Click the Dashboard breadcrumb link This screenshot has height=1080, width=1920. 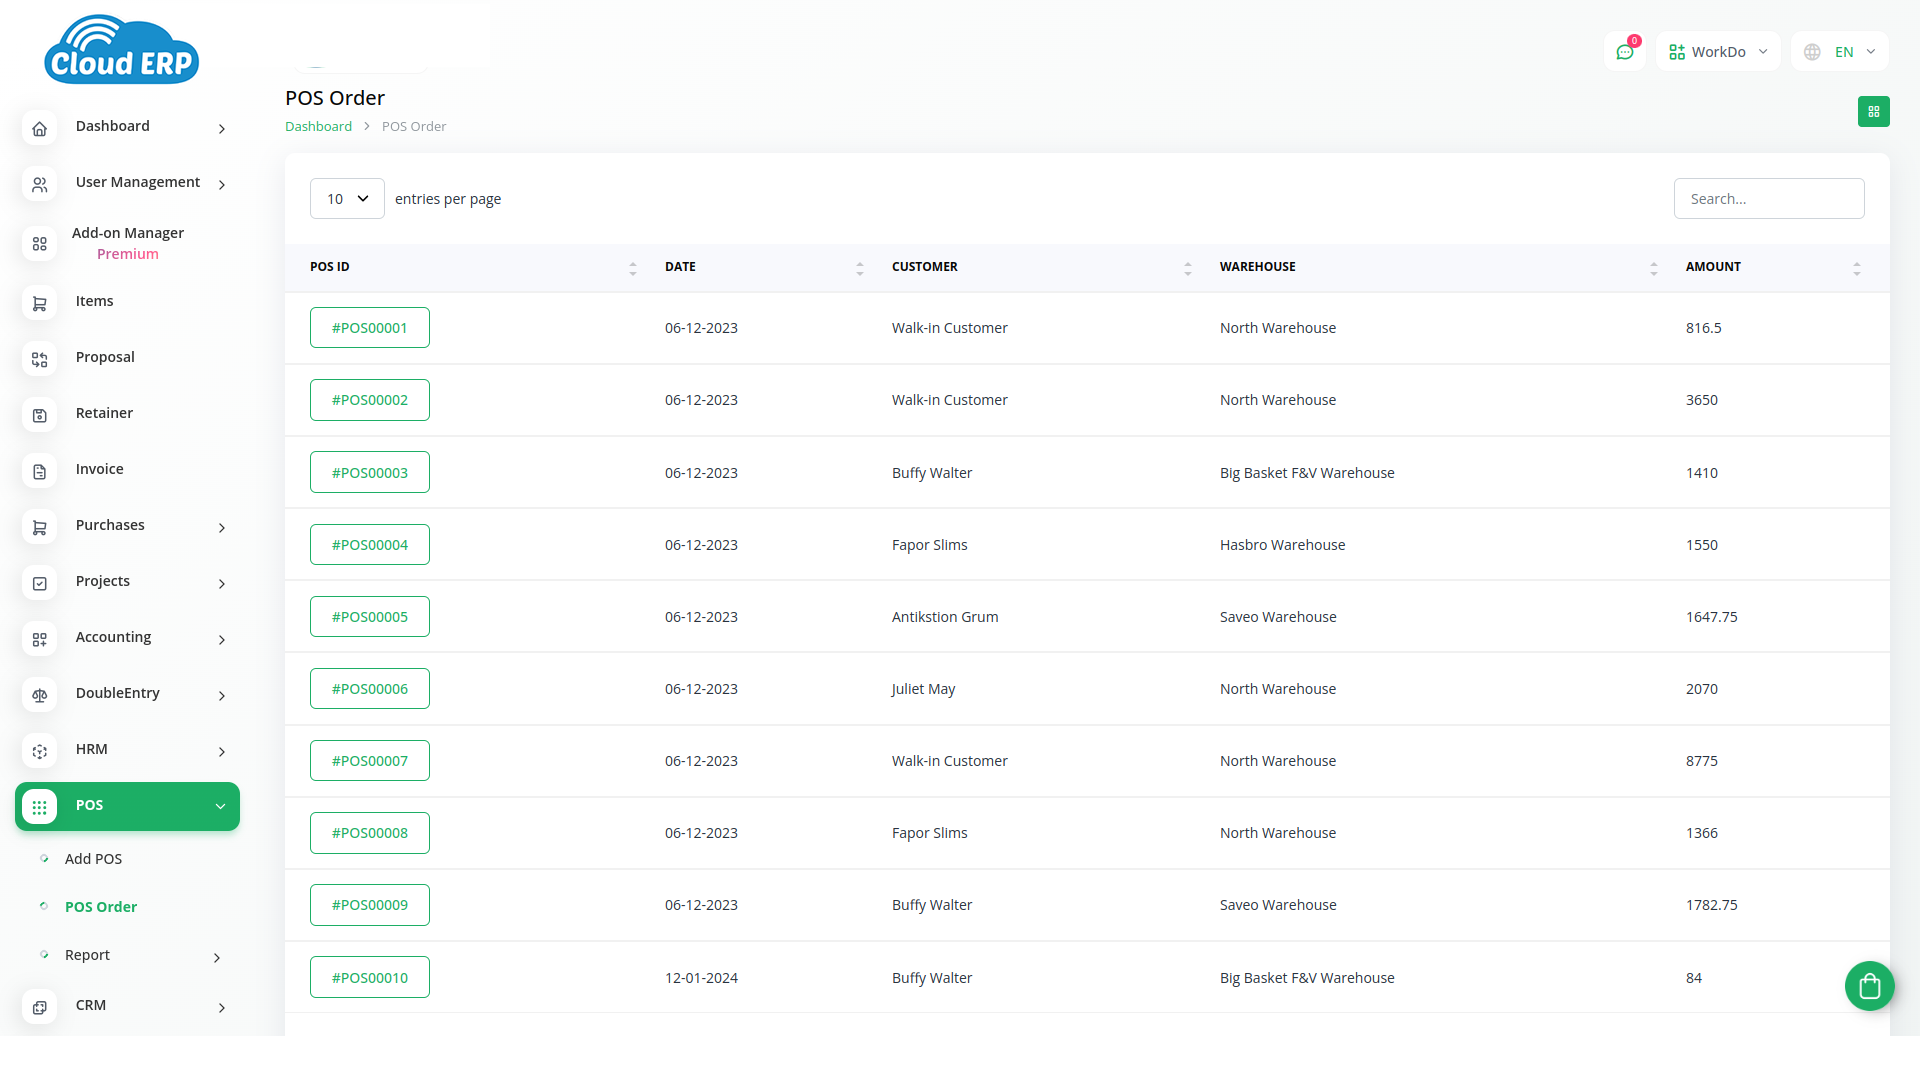[x=318, y=127]
